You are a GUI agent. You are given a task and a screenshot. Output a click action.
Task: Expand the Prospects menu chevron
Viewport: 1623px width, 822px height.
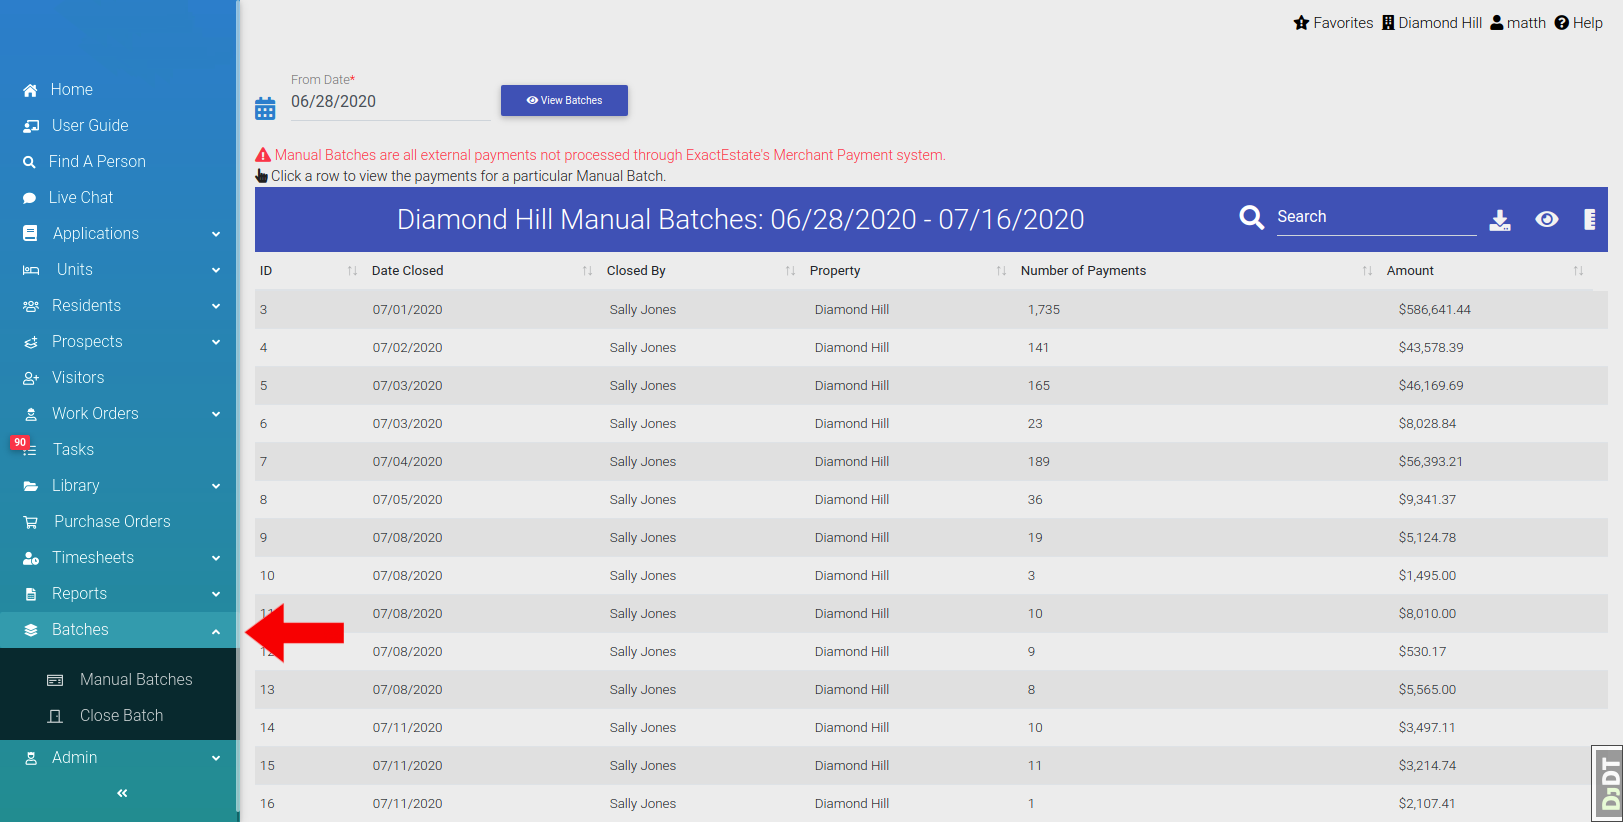[216, 342]
